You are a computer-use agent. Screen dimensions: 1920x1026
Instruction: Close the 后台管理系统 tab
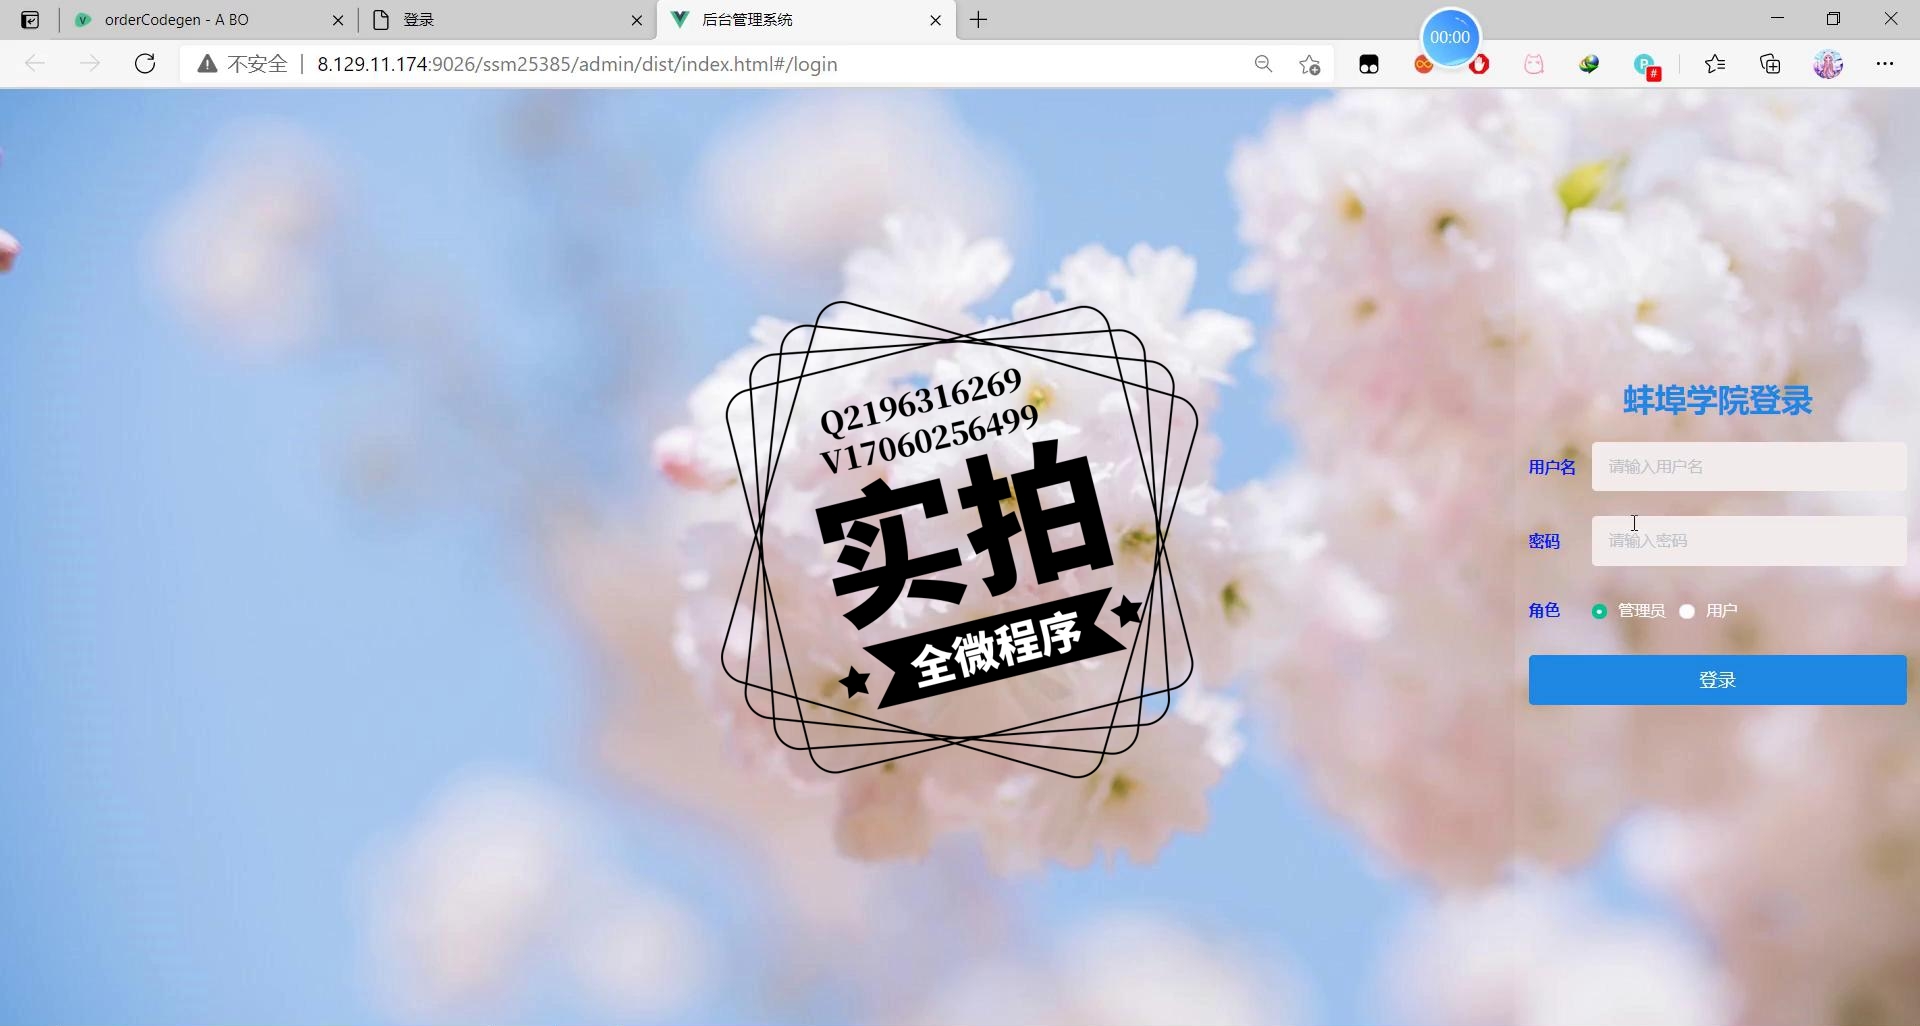[936, 20]
